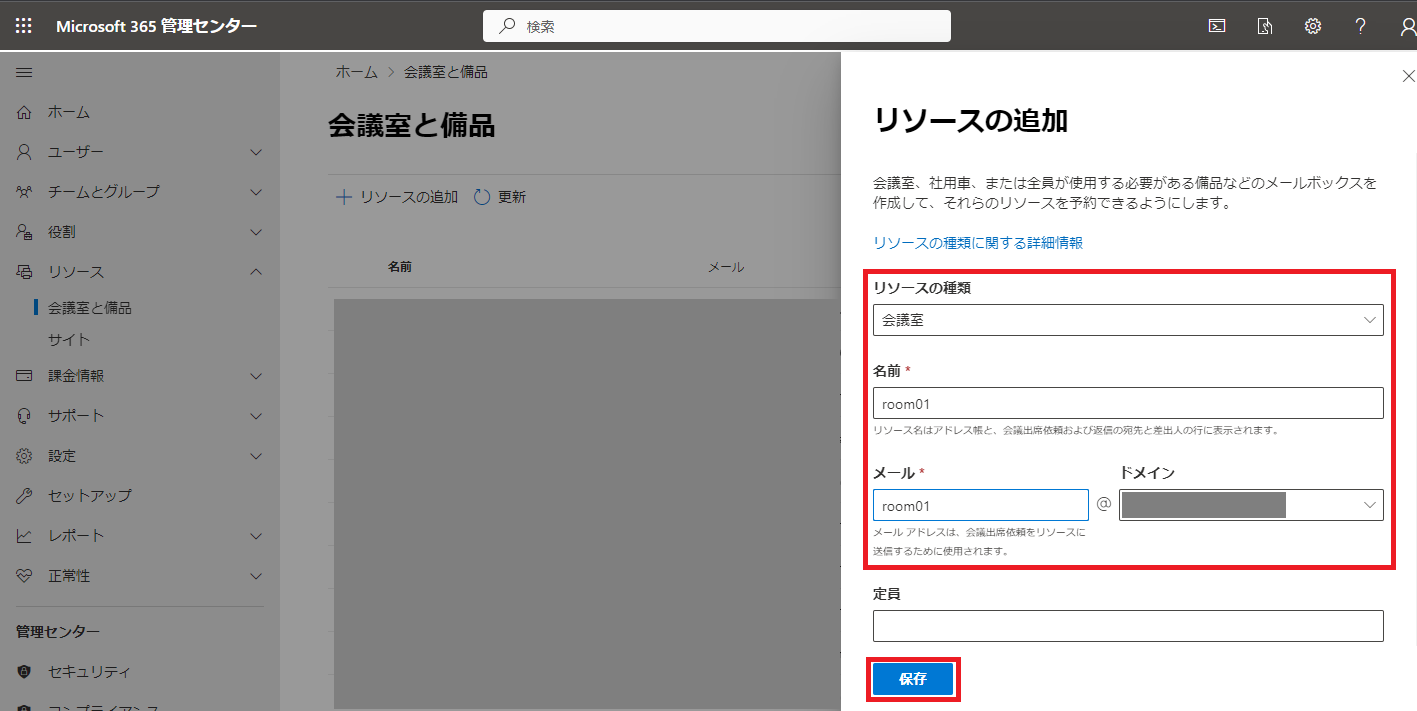The height and width of the screenshot is (711, 1417).
Task: Click the Roles icon in sidebar
Action: [x=25, y=232]
